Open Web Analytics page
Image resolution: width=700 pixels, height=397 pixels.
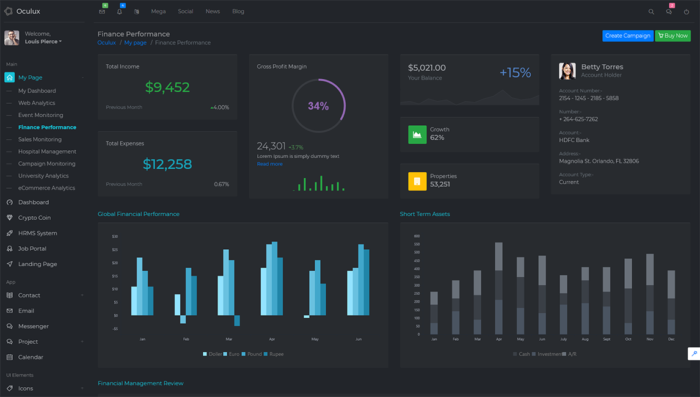(x=37, y=103)
